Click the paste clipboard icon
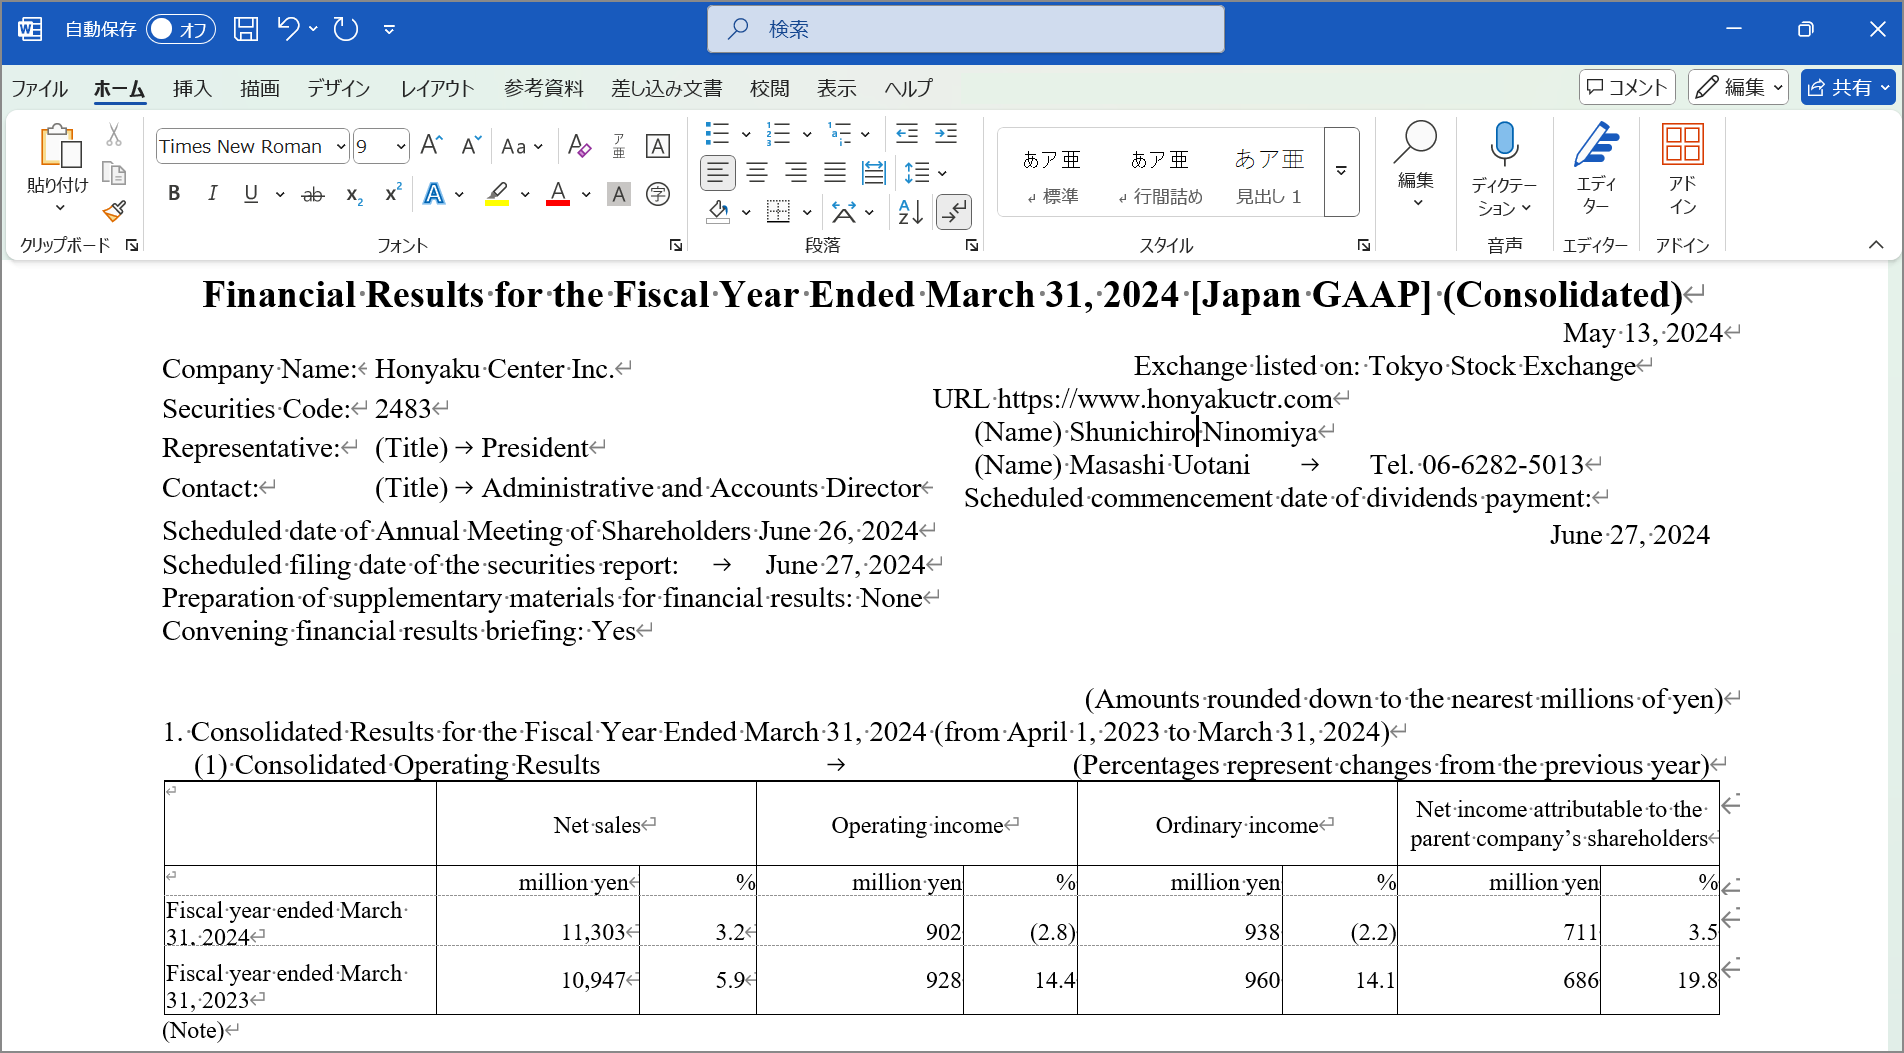This screenshot has height=1053, width=1904. tap(59, 146)
